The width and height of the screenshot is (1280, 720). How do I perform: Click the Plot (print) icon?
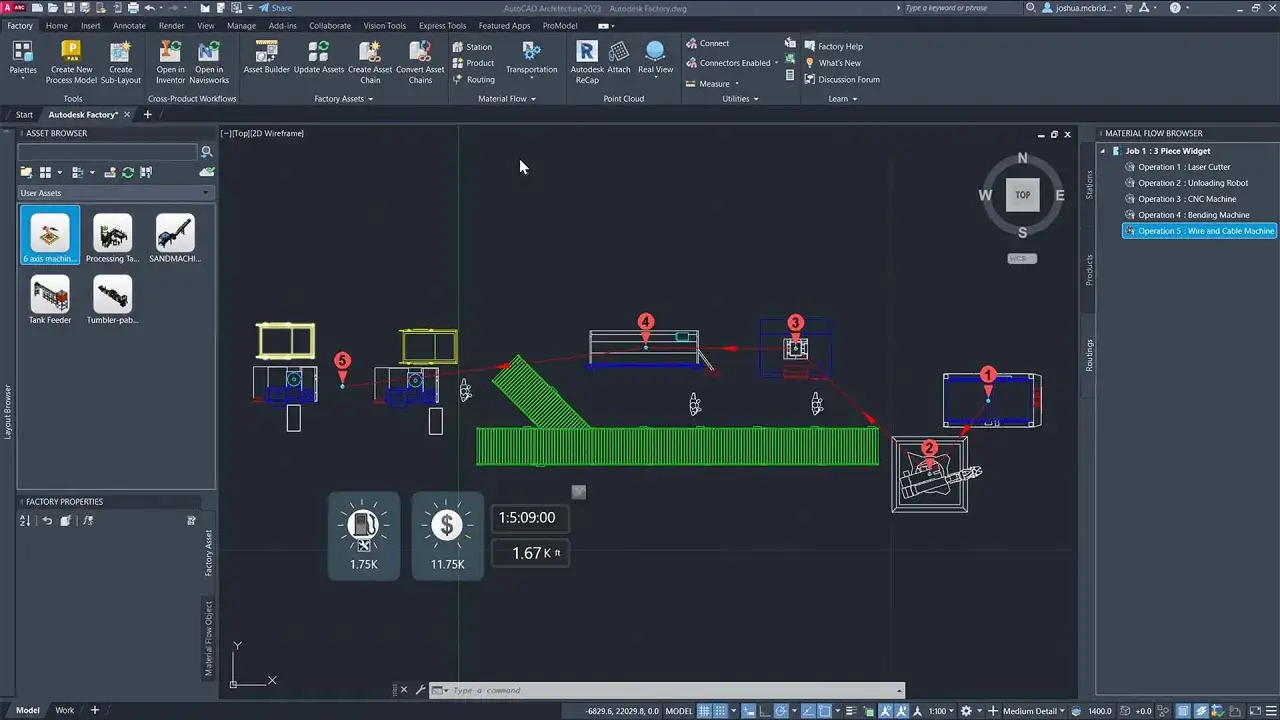point(133,8)
